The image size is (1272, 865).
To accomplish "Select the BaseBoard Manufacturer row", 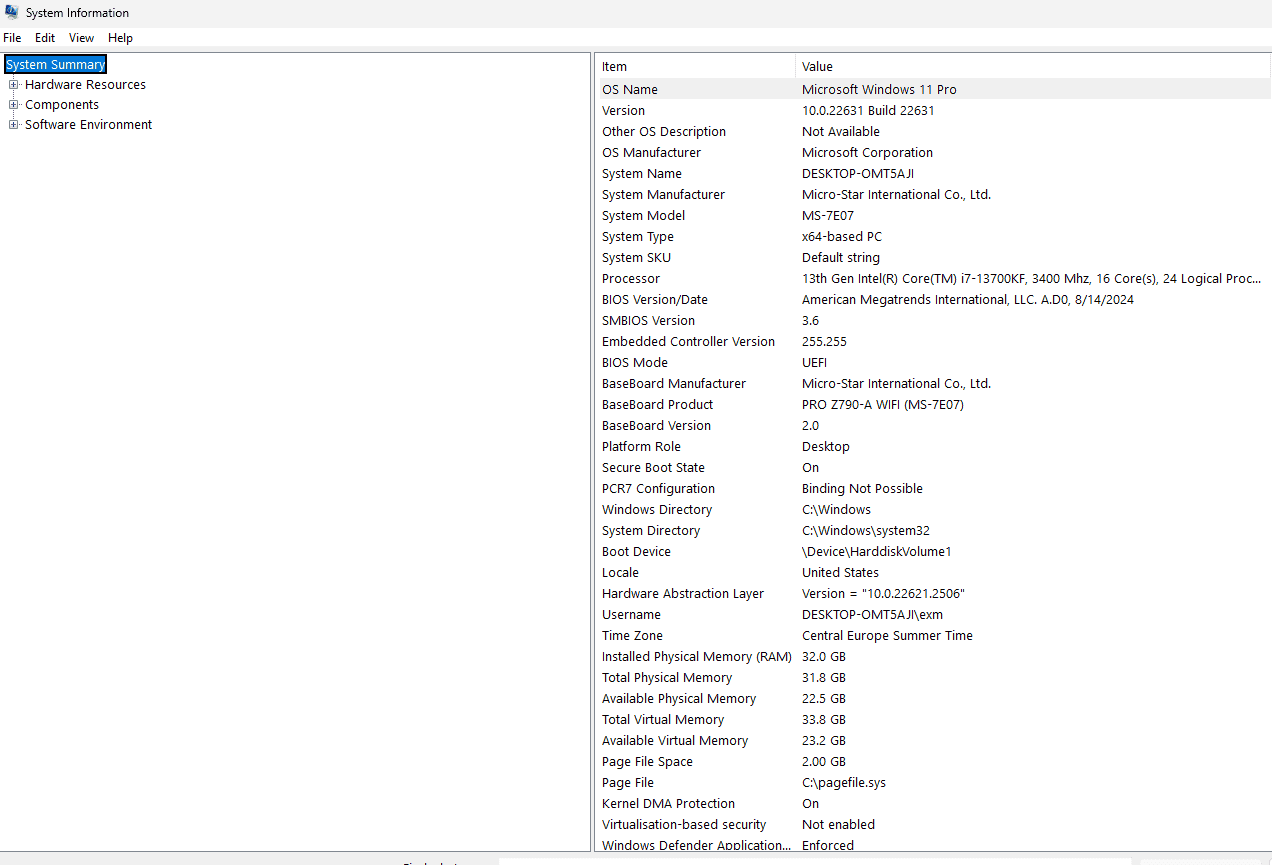I will 934,384.
